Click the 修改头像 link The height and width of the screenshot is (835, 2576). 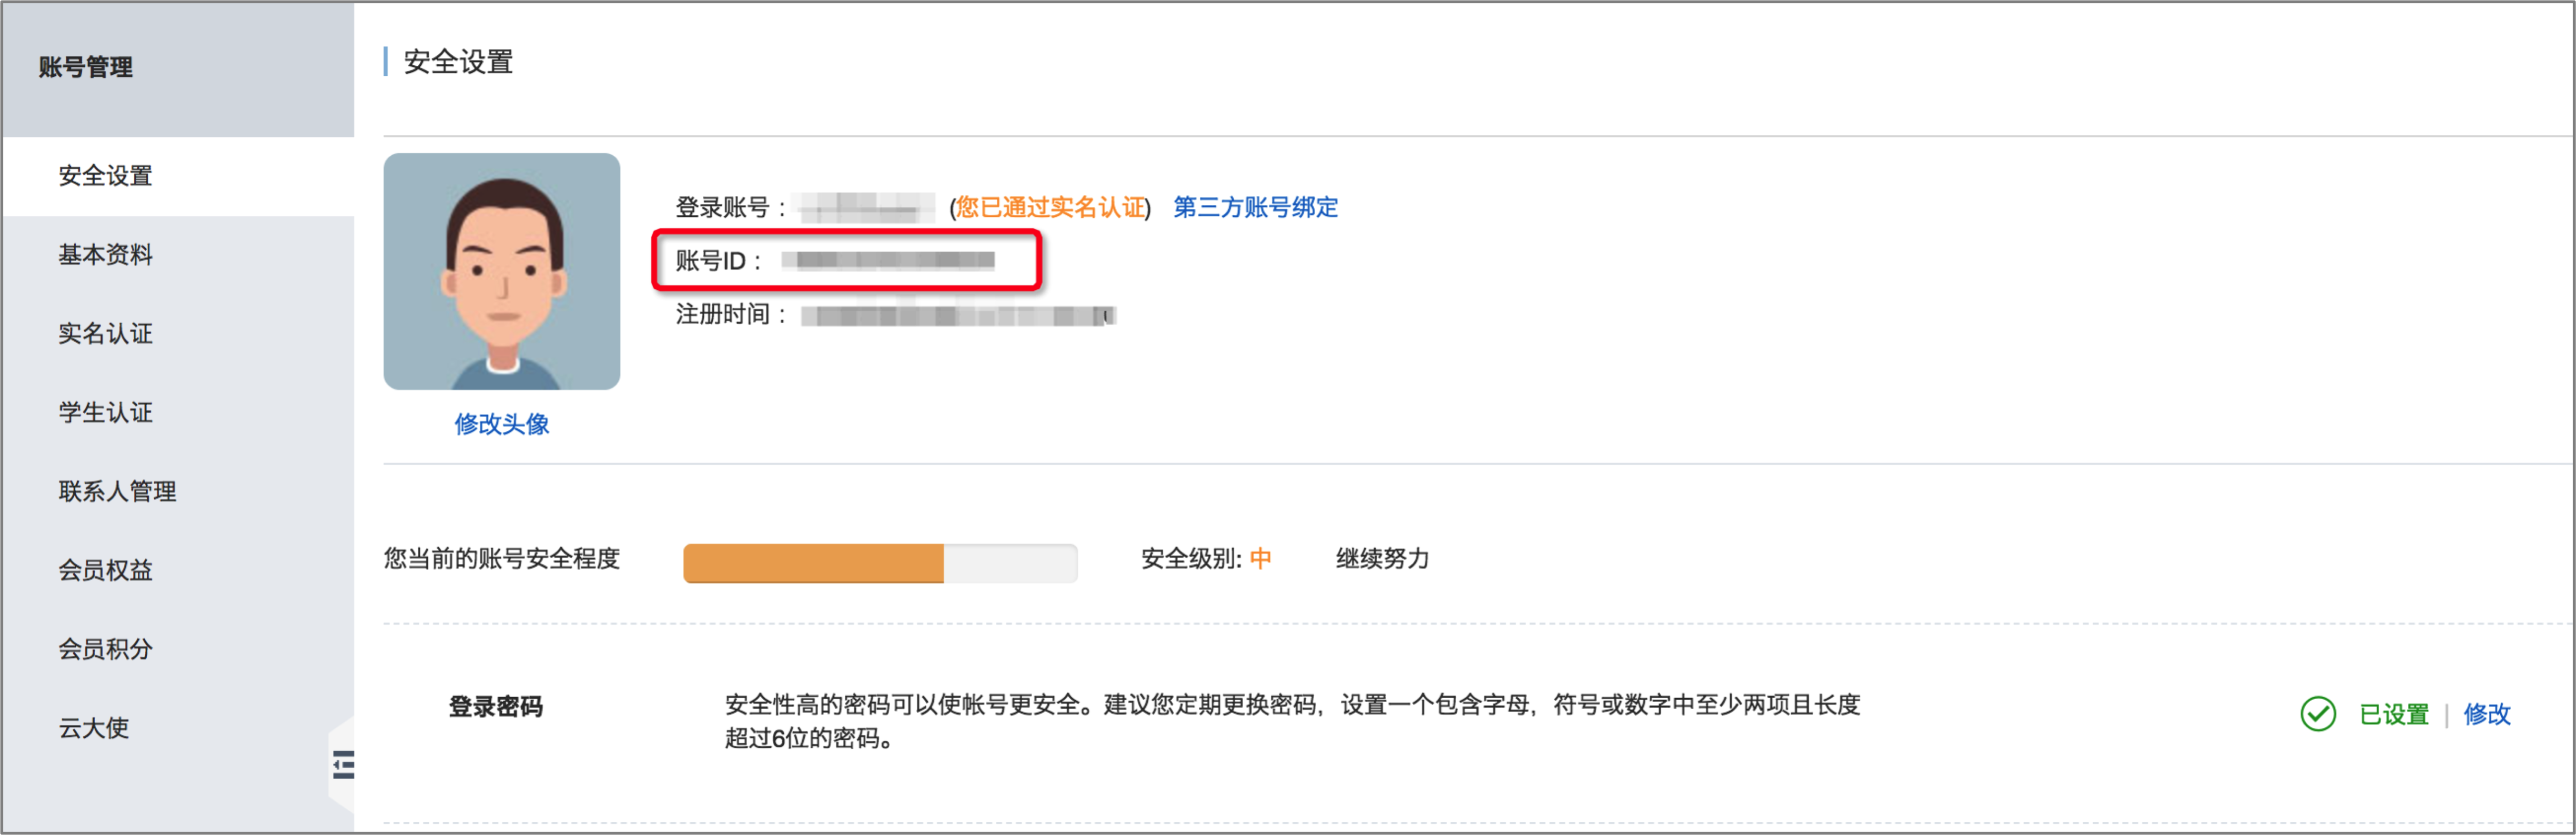coord(502,424)
